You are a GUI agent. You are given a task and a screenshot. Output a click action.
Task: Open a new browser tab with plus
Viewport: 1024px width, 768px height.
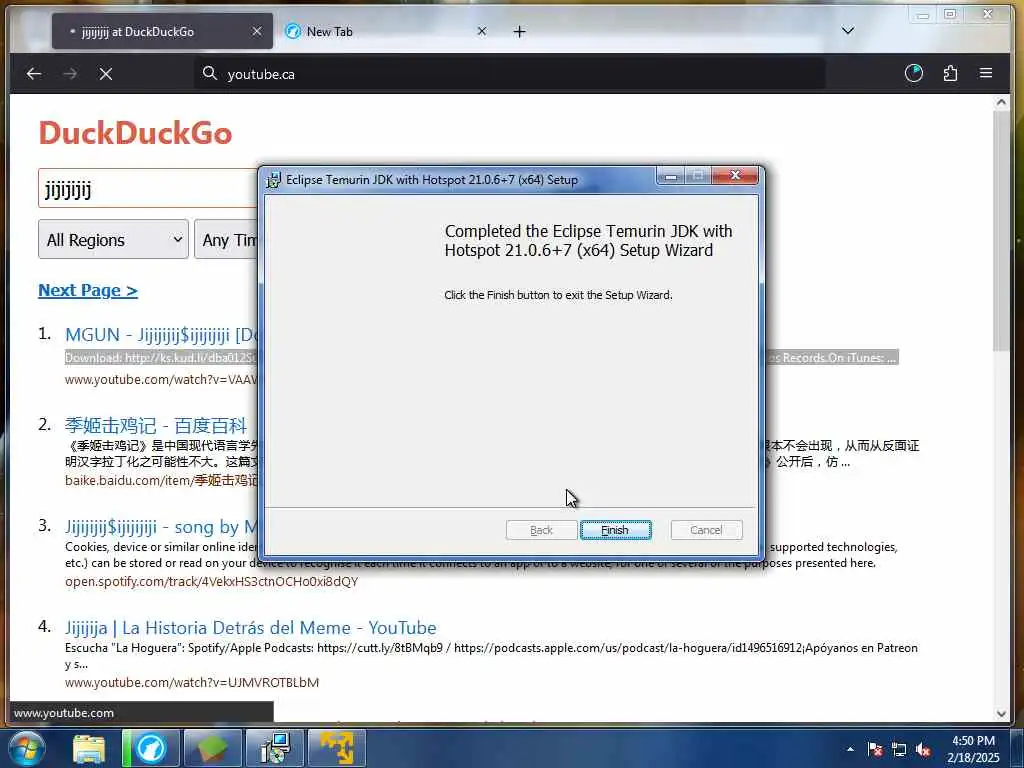pos(519,31)
